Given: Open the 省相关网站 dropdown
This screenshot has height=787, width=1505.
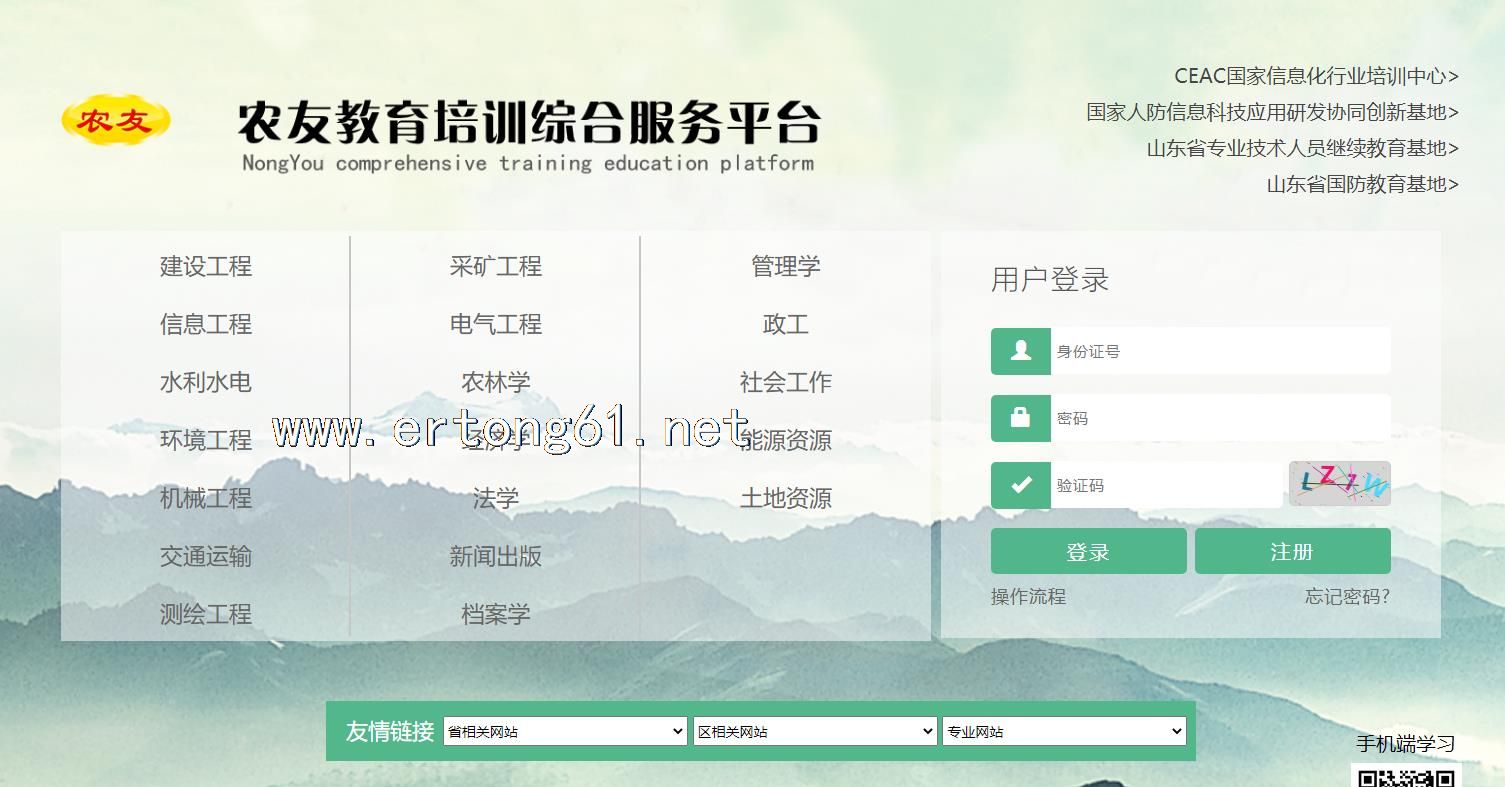Looking at the screenshot, I should [565, 731].
